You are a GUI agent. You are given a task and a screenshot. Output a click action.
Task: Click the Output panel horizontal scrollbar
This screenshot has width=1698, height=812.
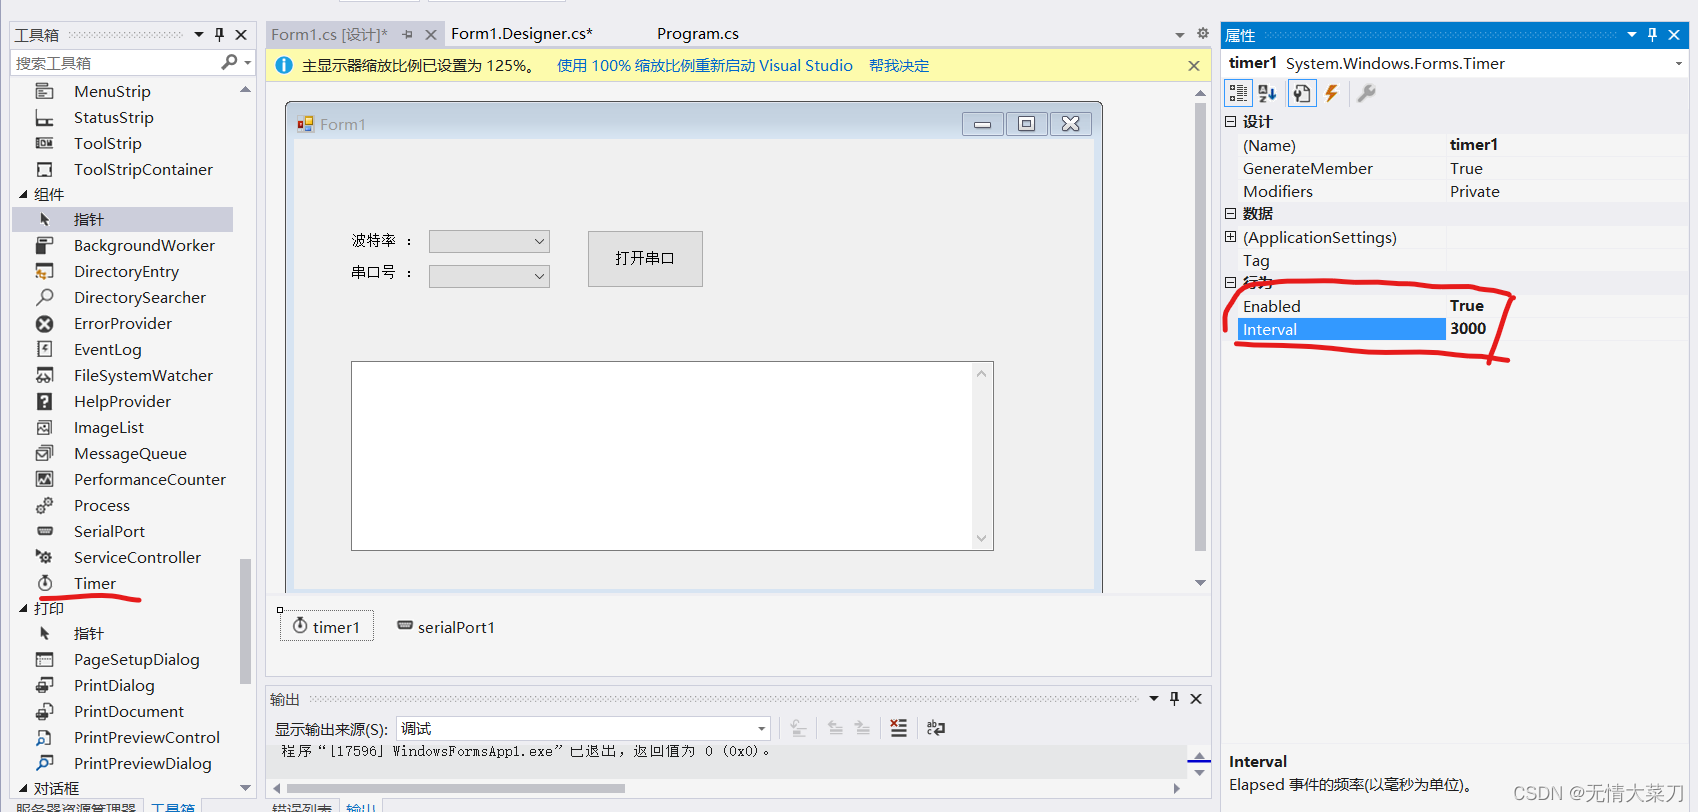click(455, 788)
